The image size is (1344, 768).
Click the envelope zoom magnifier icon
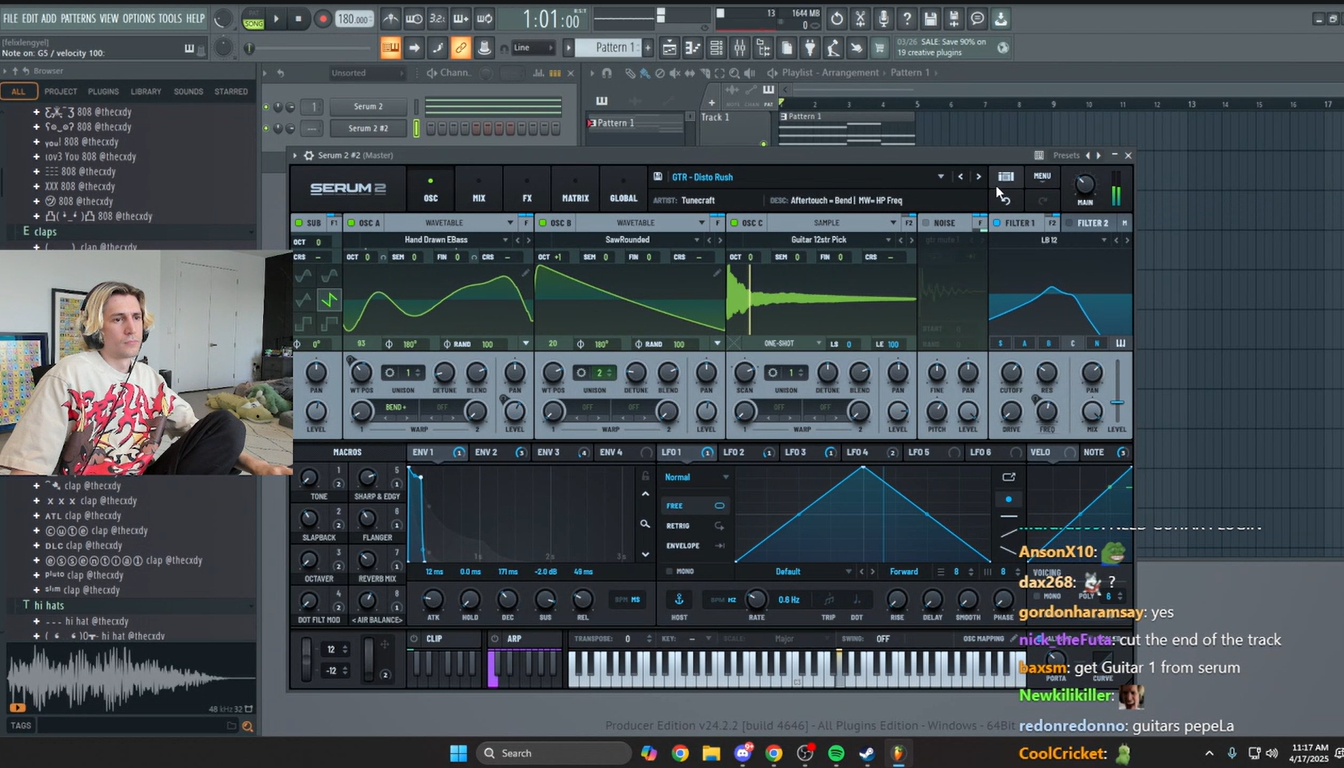pos(645,524)
